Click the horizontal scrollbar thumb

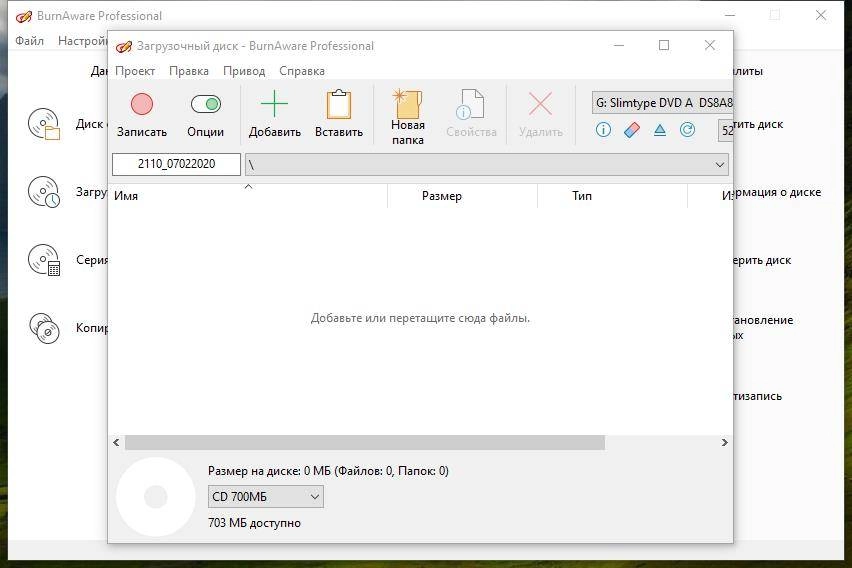point(365,442)
